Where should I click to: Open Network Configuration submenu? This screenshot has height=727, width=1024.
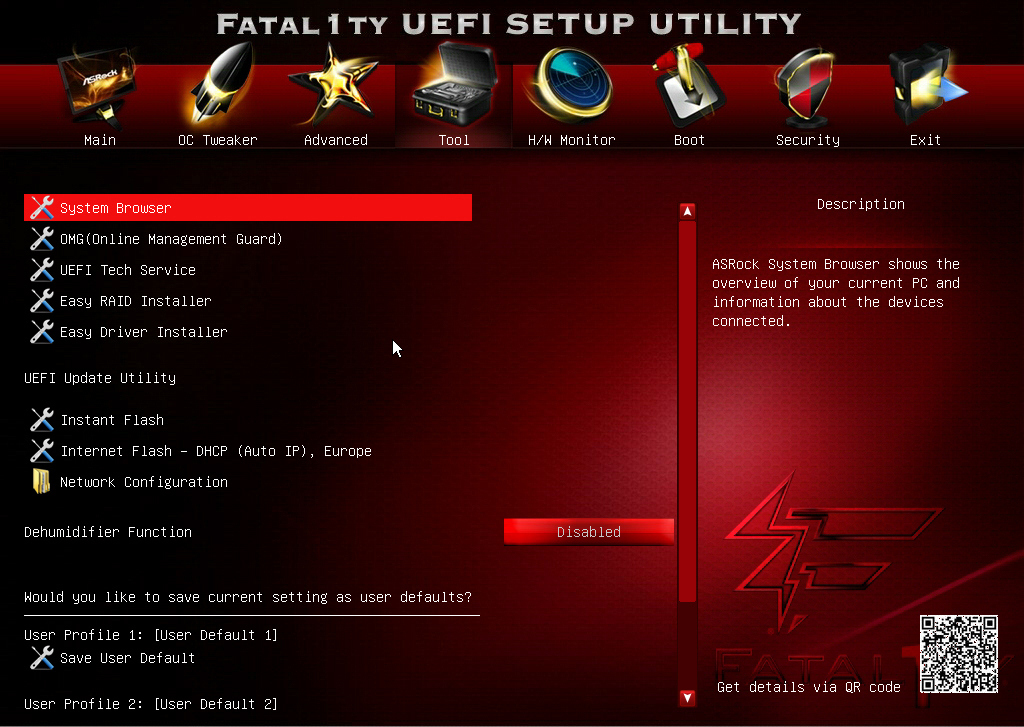144,481
